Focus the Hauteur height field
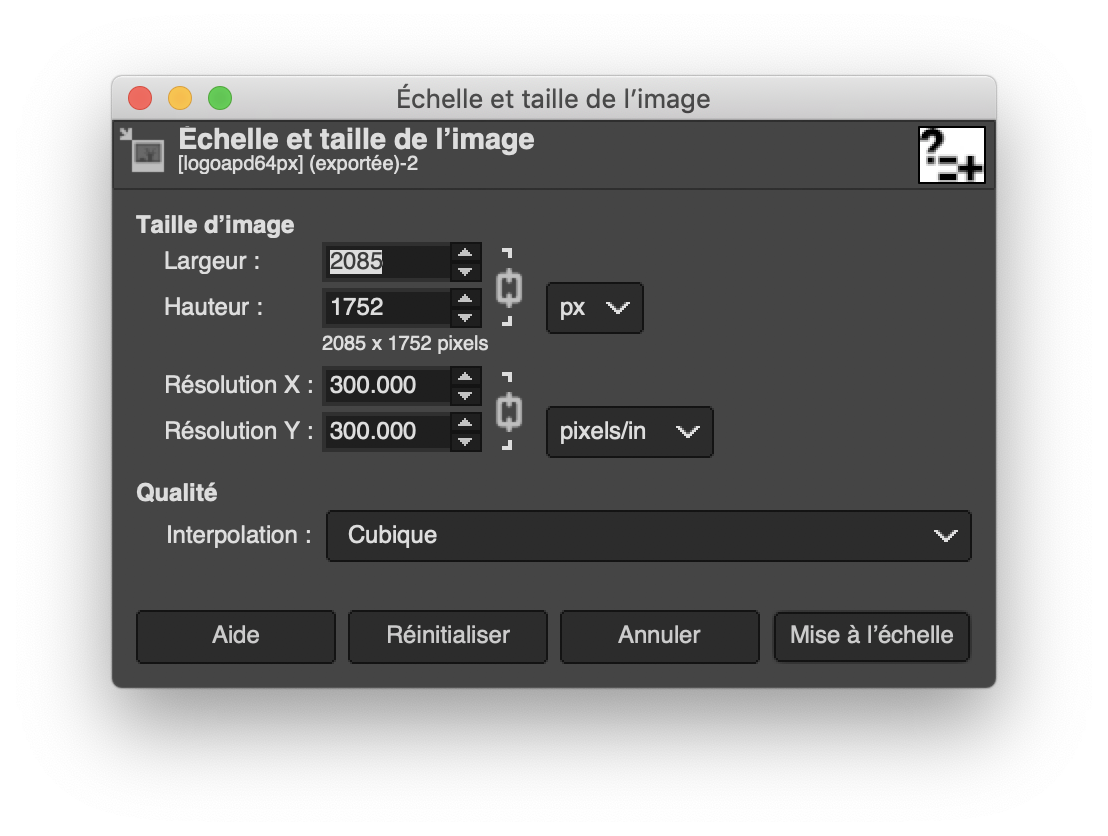This screenshot has width=1108, height=836. [388, 308]
